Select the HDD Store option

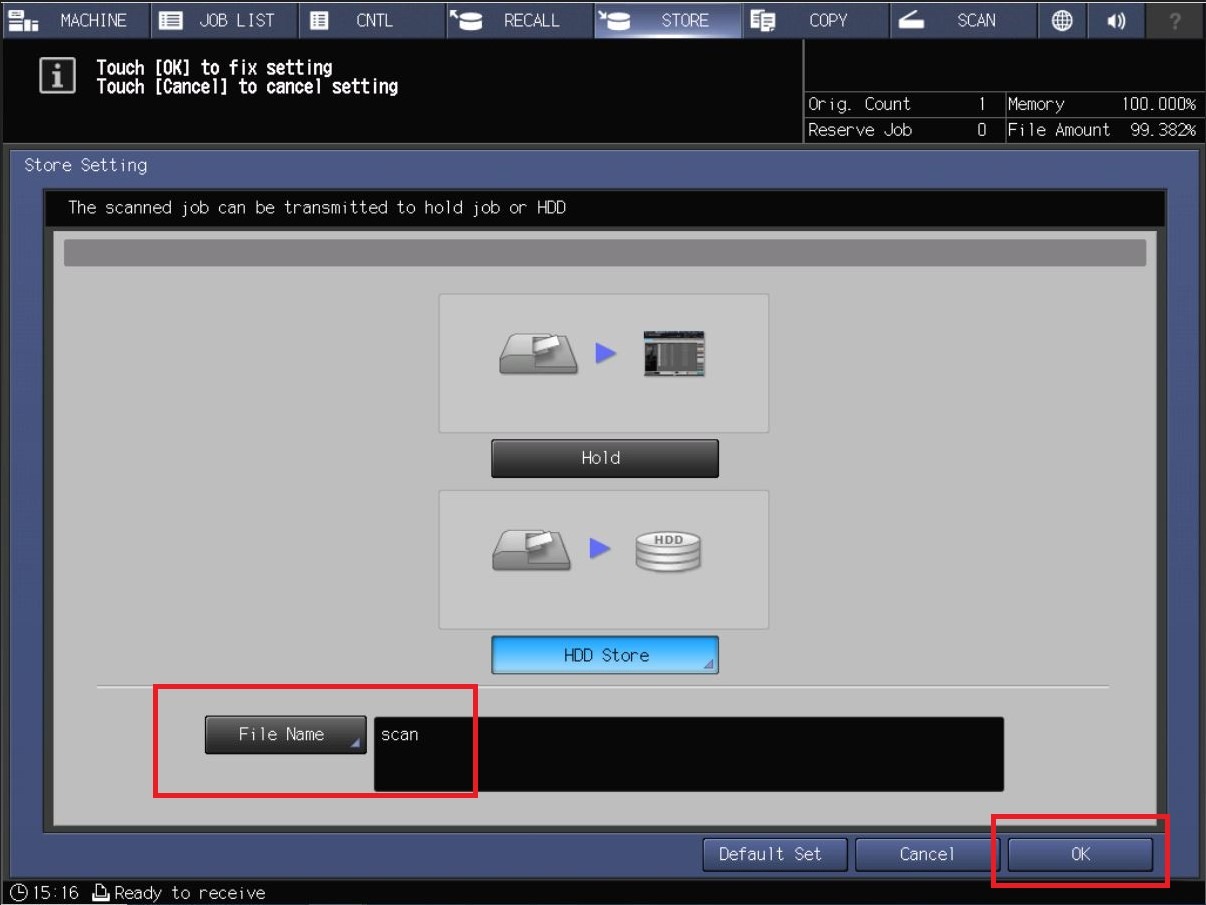coord(604,655)
